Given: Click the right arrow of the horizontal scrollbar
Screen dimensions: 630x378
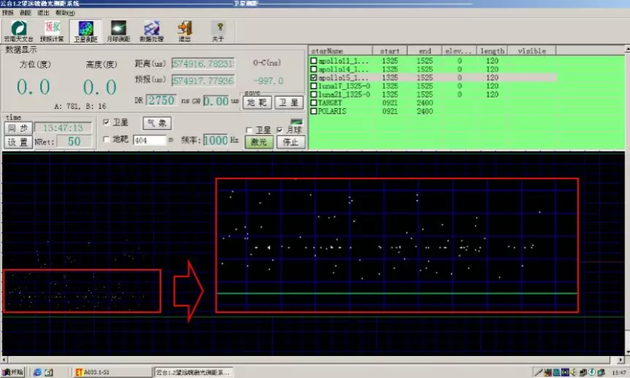Looking at the screenshot, I should coord(621,360).
